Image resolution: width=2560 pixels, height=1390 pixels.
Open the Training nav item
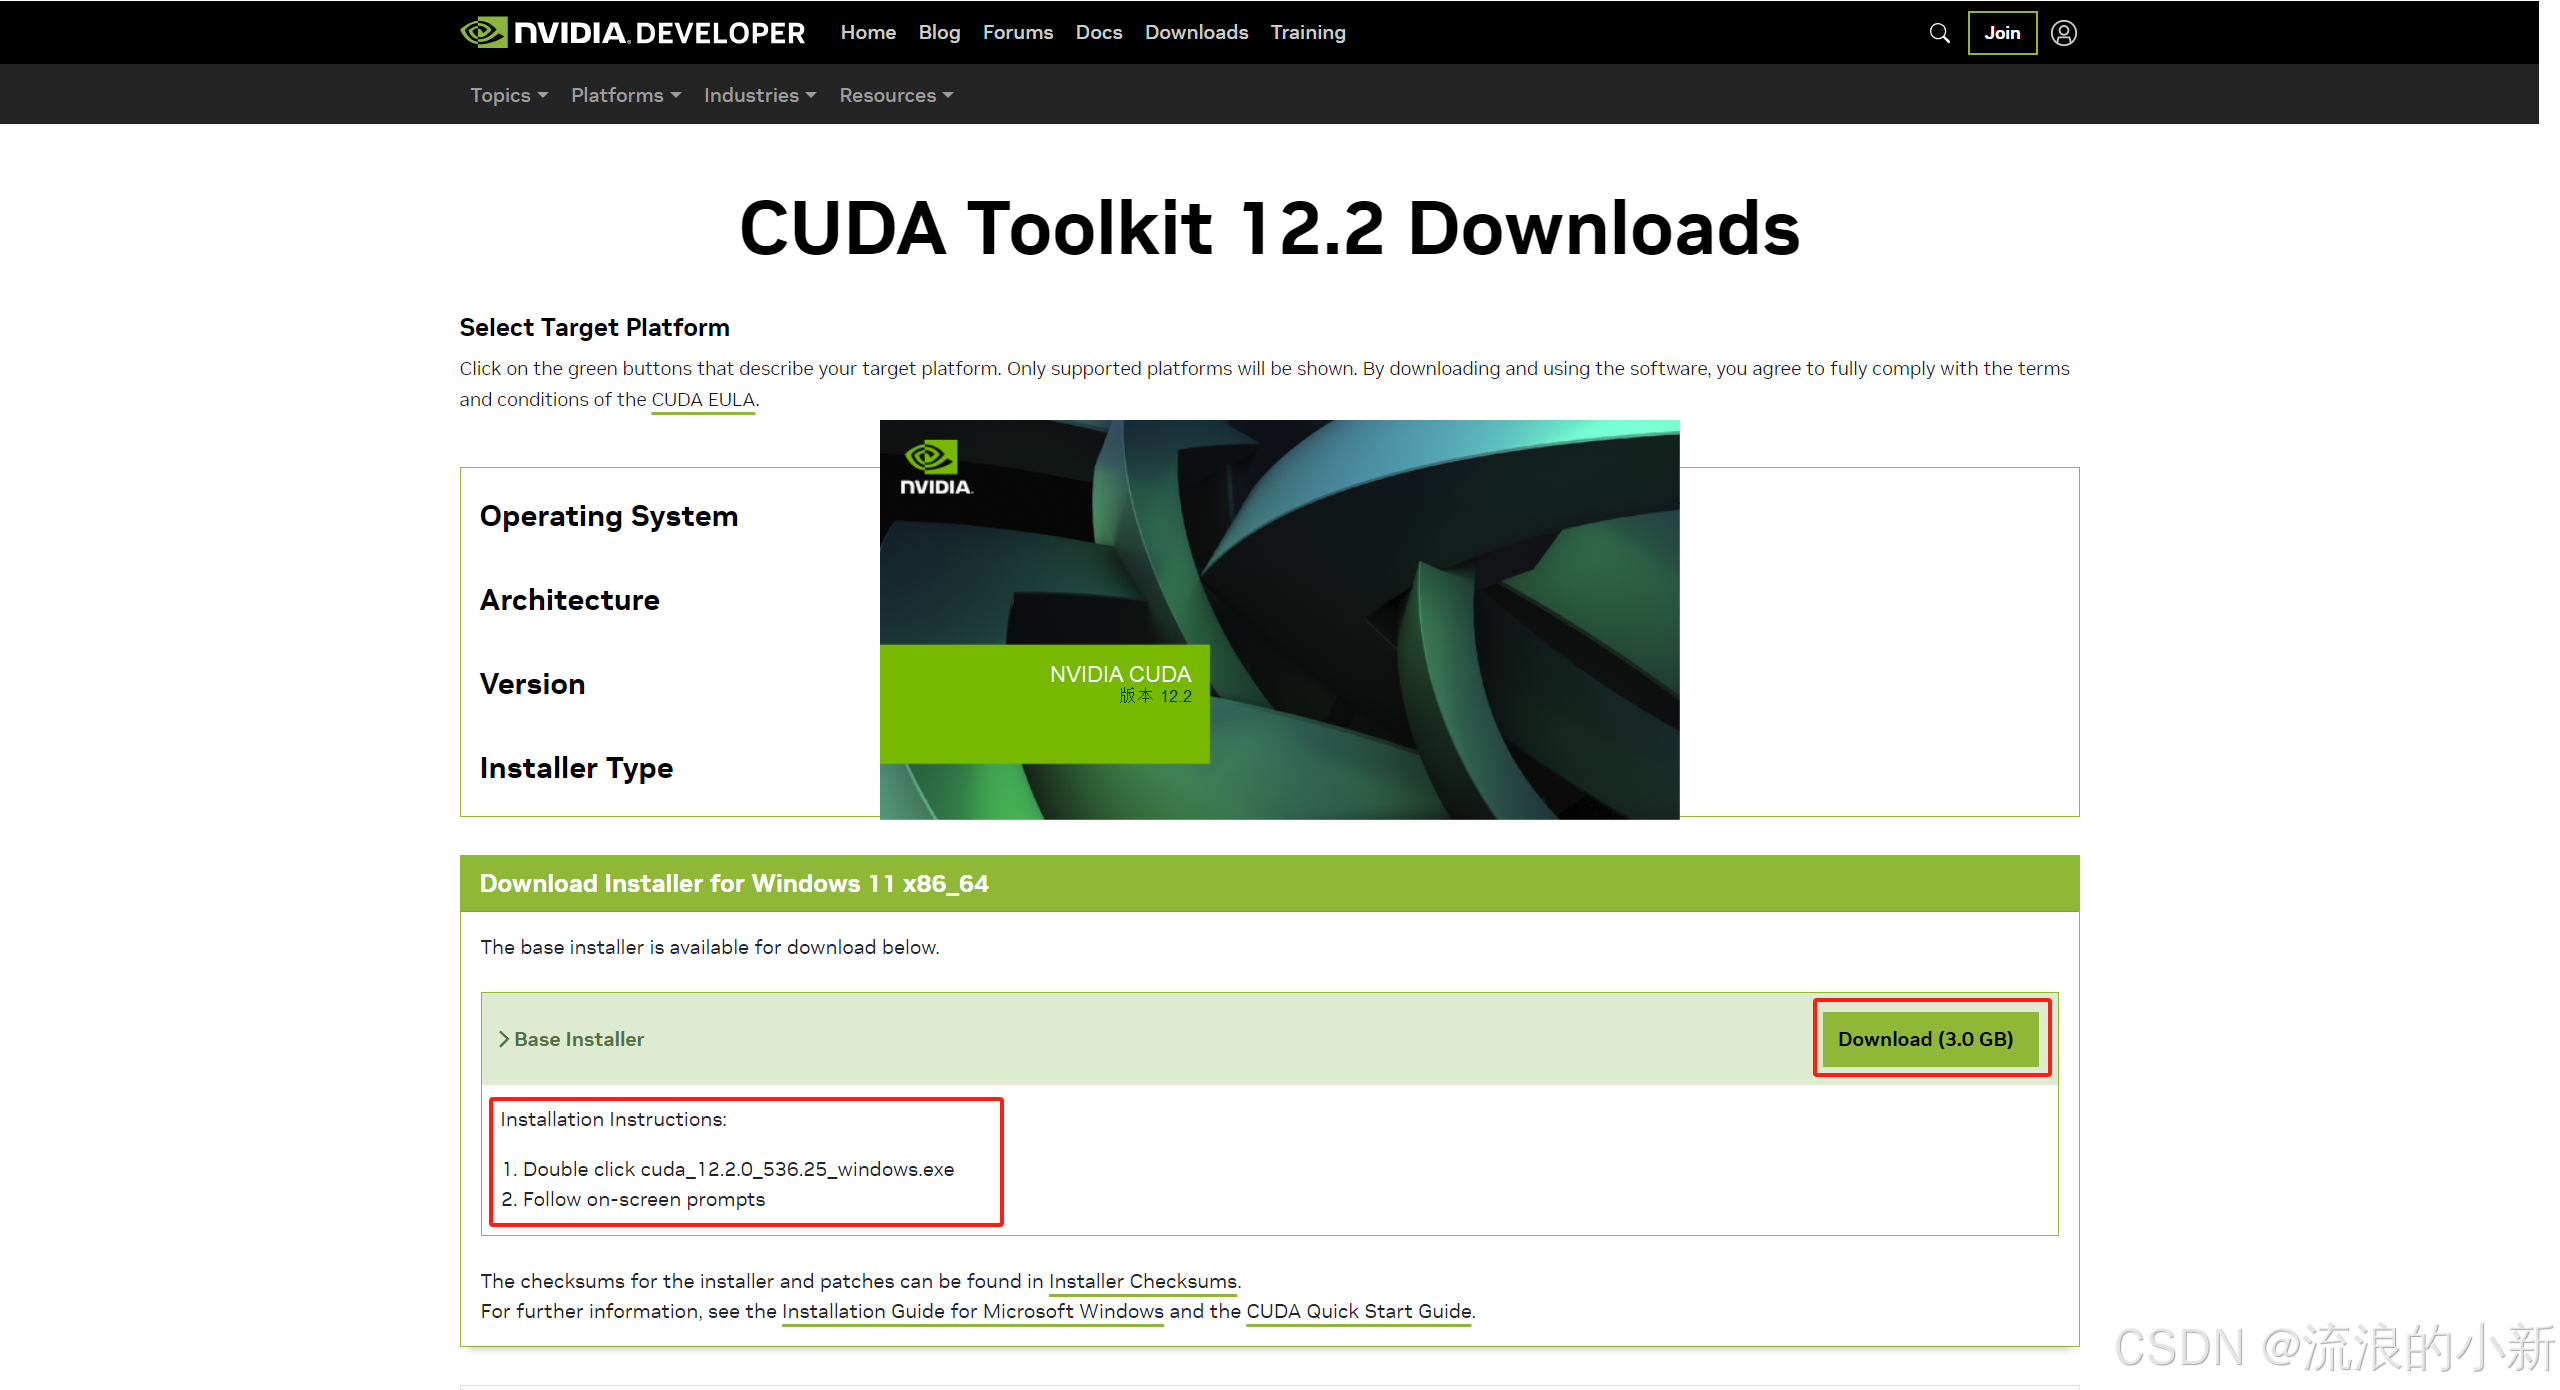(1307, 33)
